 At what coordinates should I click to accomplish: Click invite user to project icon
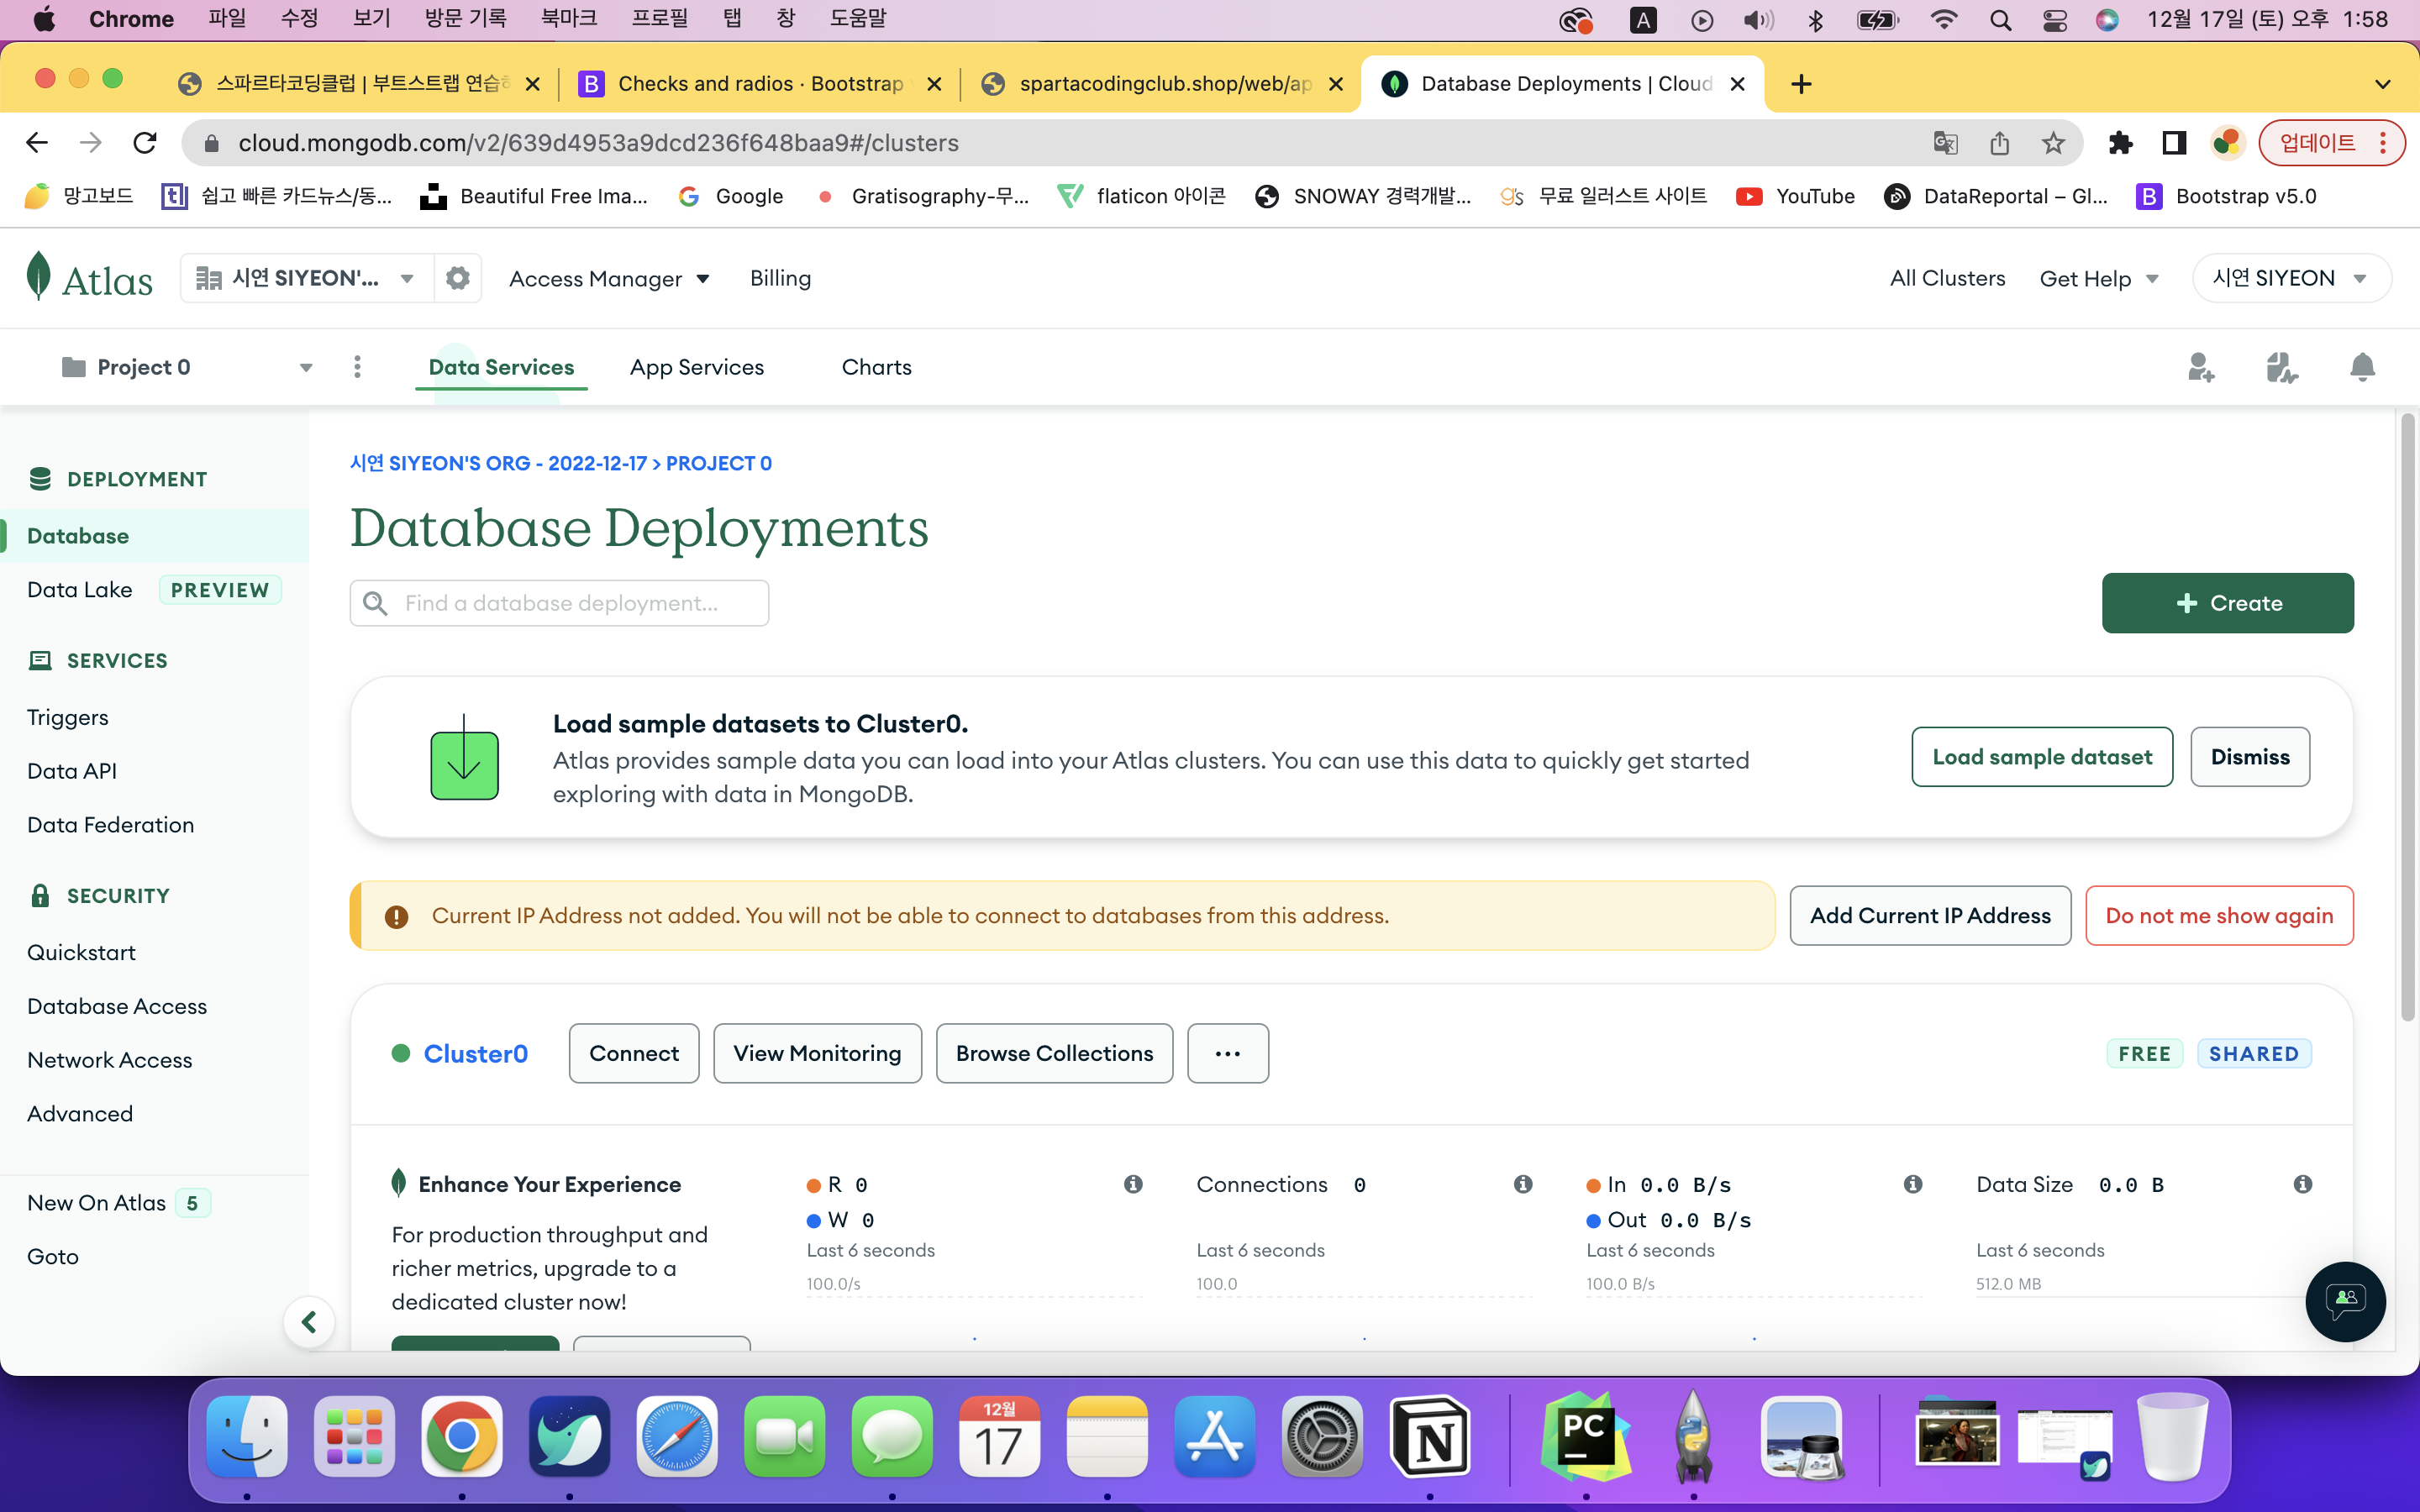2200,368
